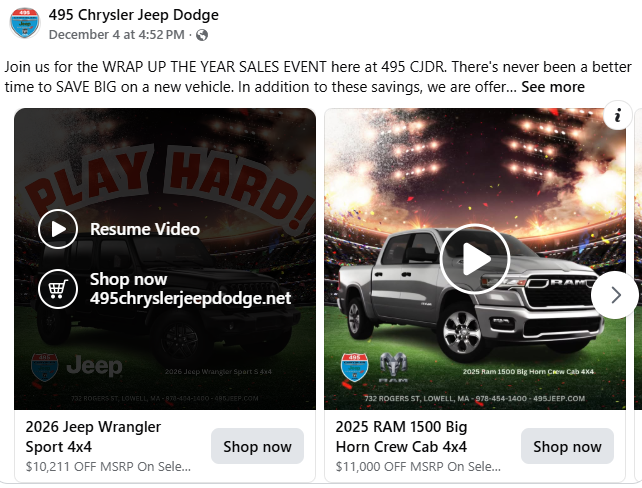This screenshot has width=642, height=488.
Task: Play the RAM 1500 video
Action: pos(475,259)
